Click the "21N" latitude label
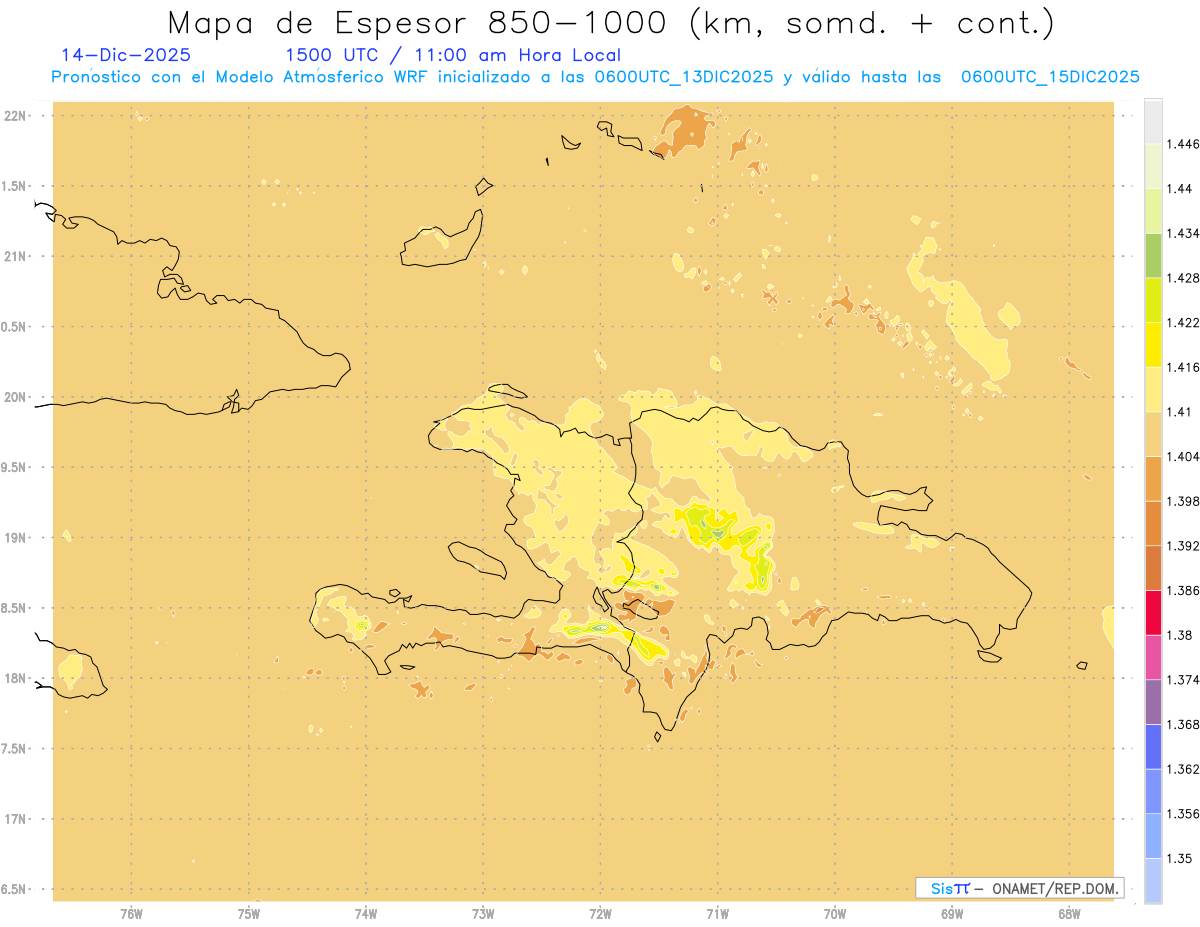Image resolution: width=1200 pixels, height=927 pixels. 16,257
